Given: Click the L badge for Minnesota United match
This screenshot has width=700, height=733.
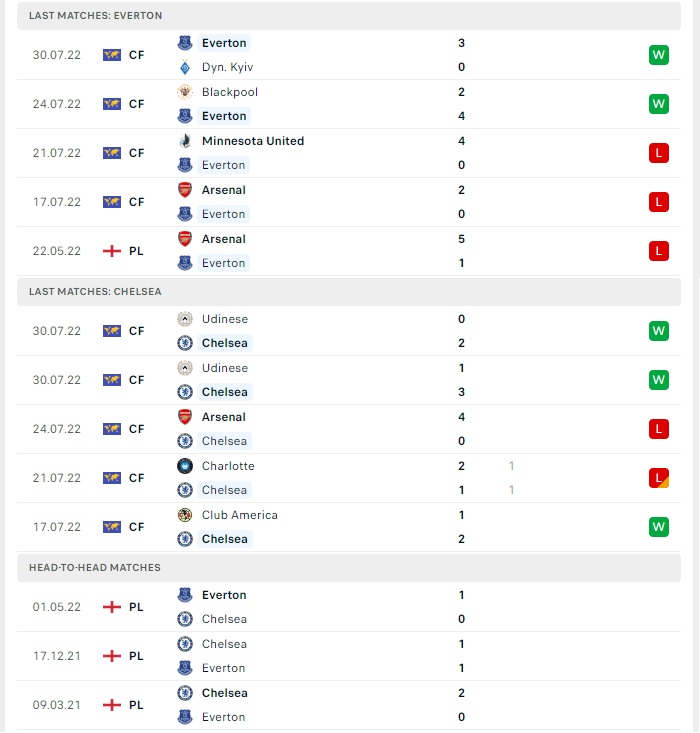Looking at the screenshot, I should [x=658, y=153].
